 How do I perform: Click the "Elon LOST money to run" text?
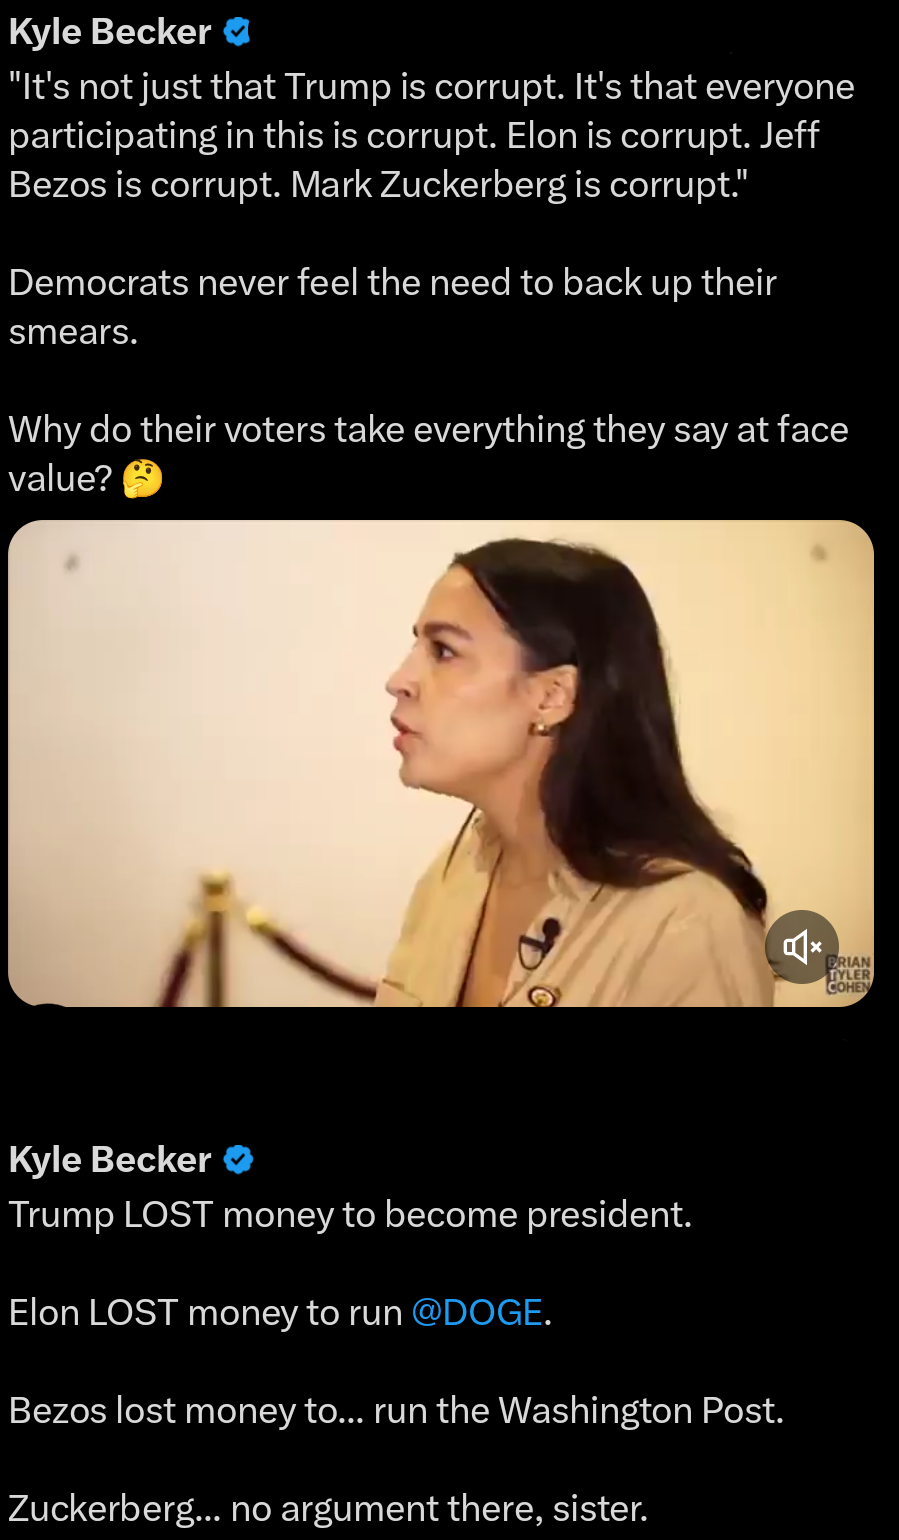205,1312
